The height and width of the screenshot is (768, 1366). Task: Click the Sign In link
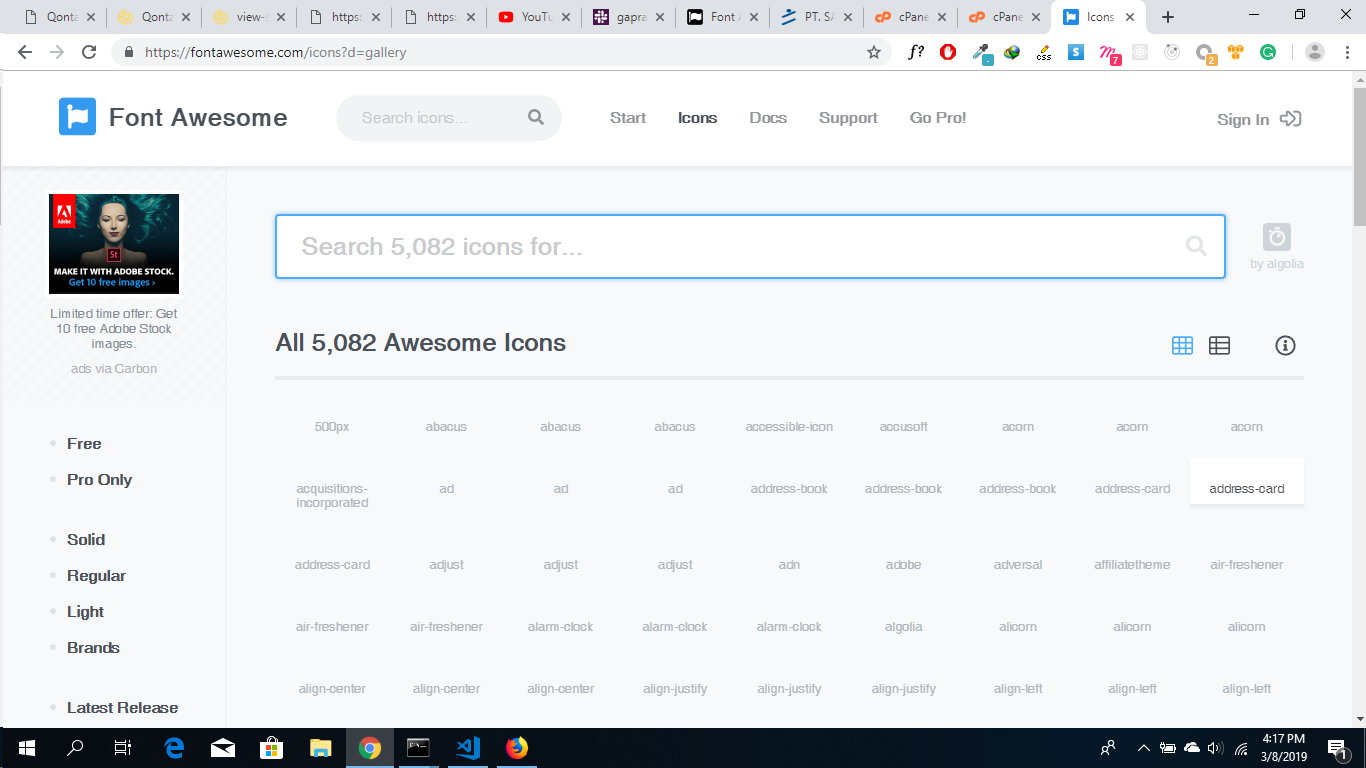(1243, 118)
